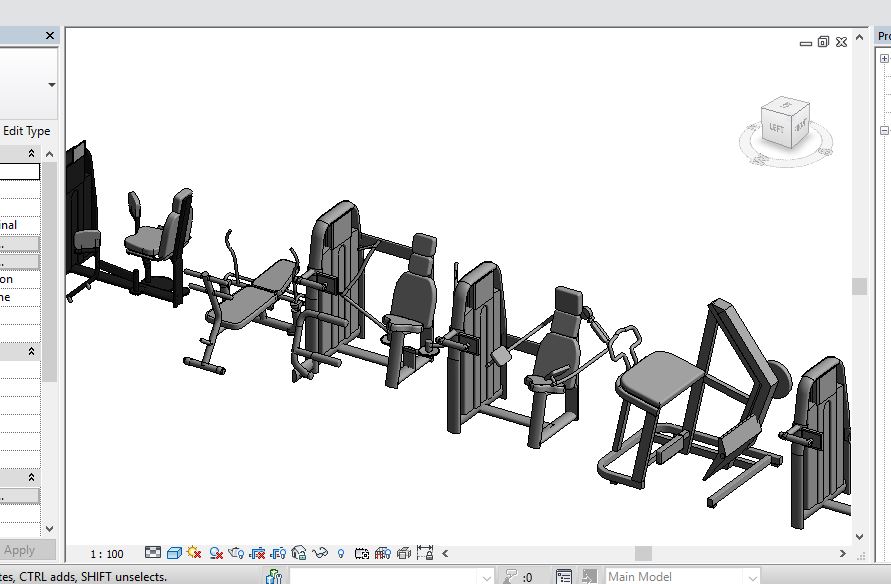Click the Lock 3D View icon
891x584 pixels.
click(298, 551)
